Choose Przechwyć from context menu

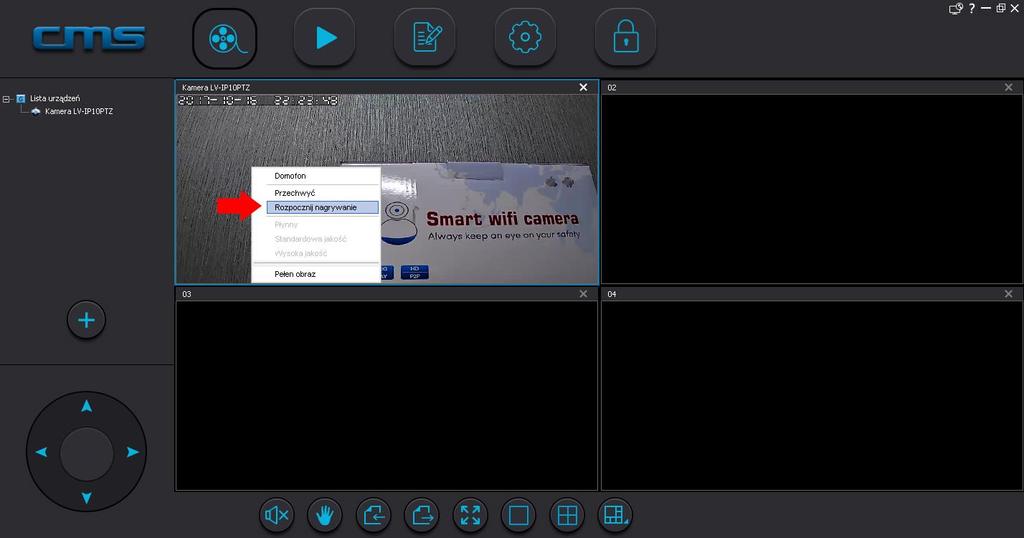tap(295, 193)
